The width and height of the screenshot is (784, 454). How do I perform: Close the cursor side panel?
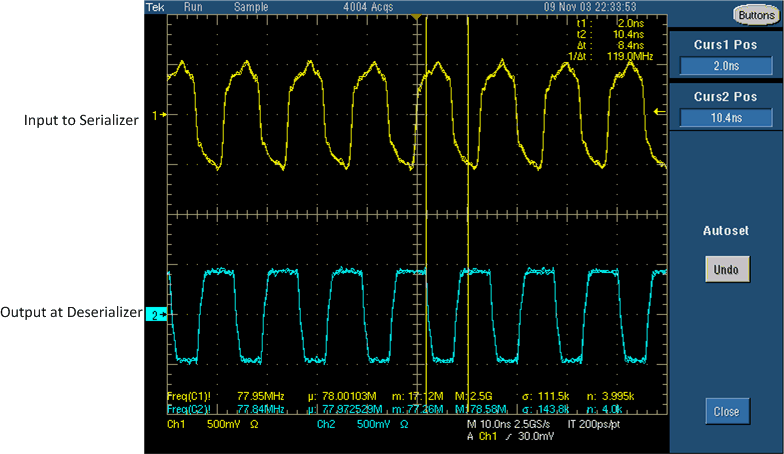click(x=725, y=411)
